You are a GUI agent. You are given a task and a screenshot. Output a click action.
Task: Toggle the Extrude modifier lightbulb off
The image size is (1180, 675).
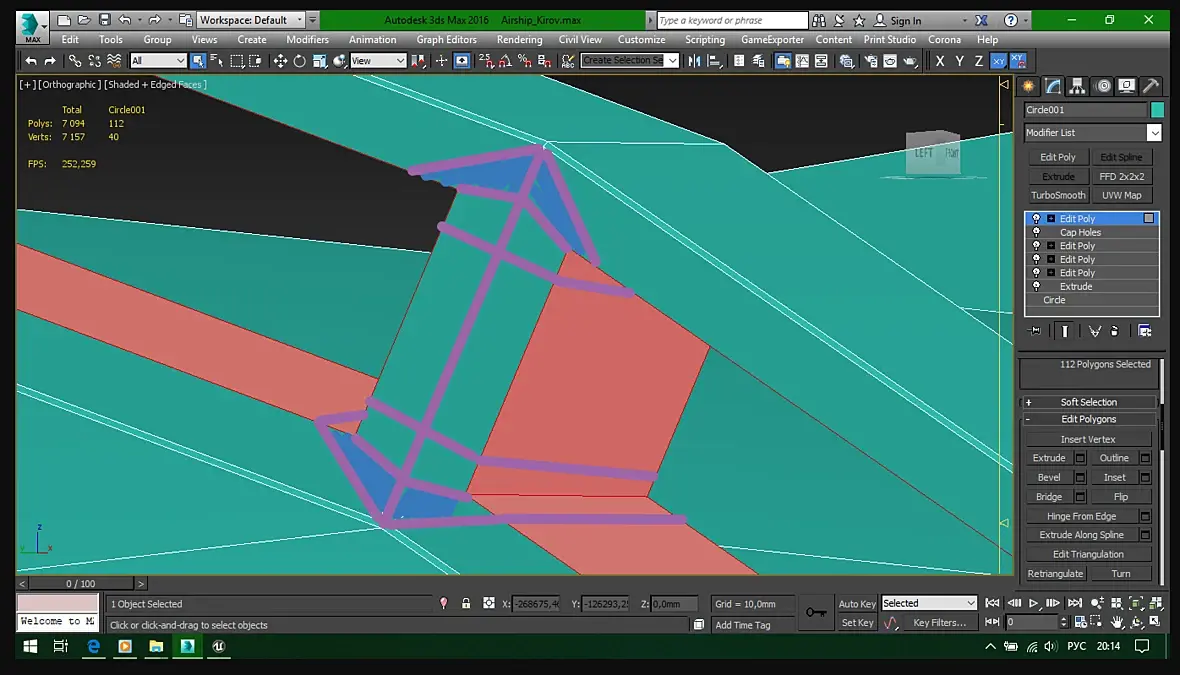(x=1036, y=286)
